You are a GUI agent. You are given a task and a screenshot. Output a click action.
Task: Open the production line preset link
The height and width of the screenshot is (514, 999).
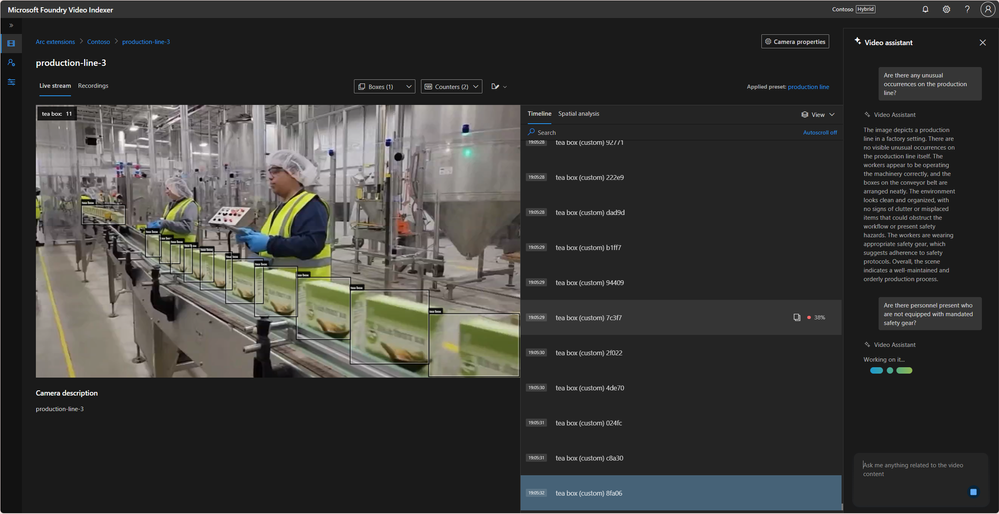click(808, 87)
